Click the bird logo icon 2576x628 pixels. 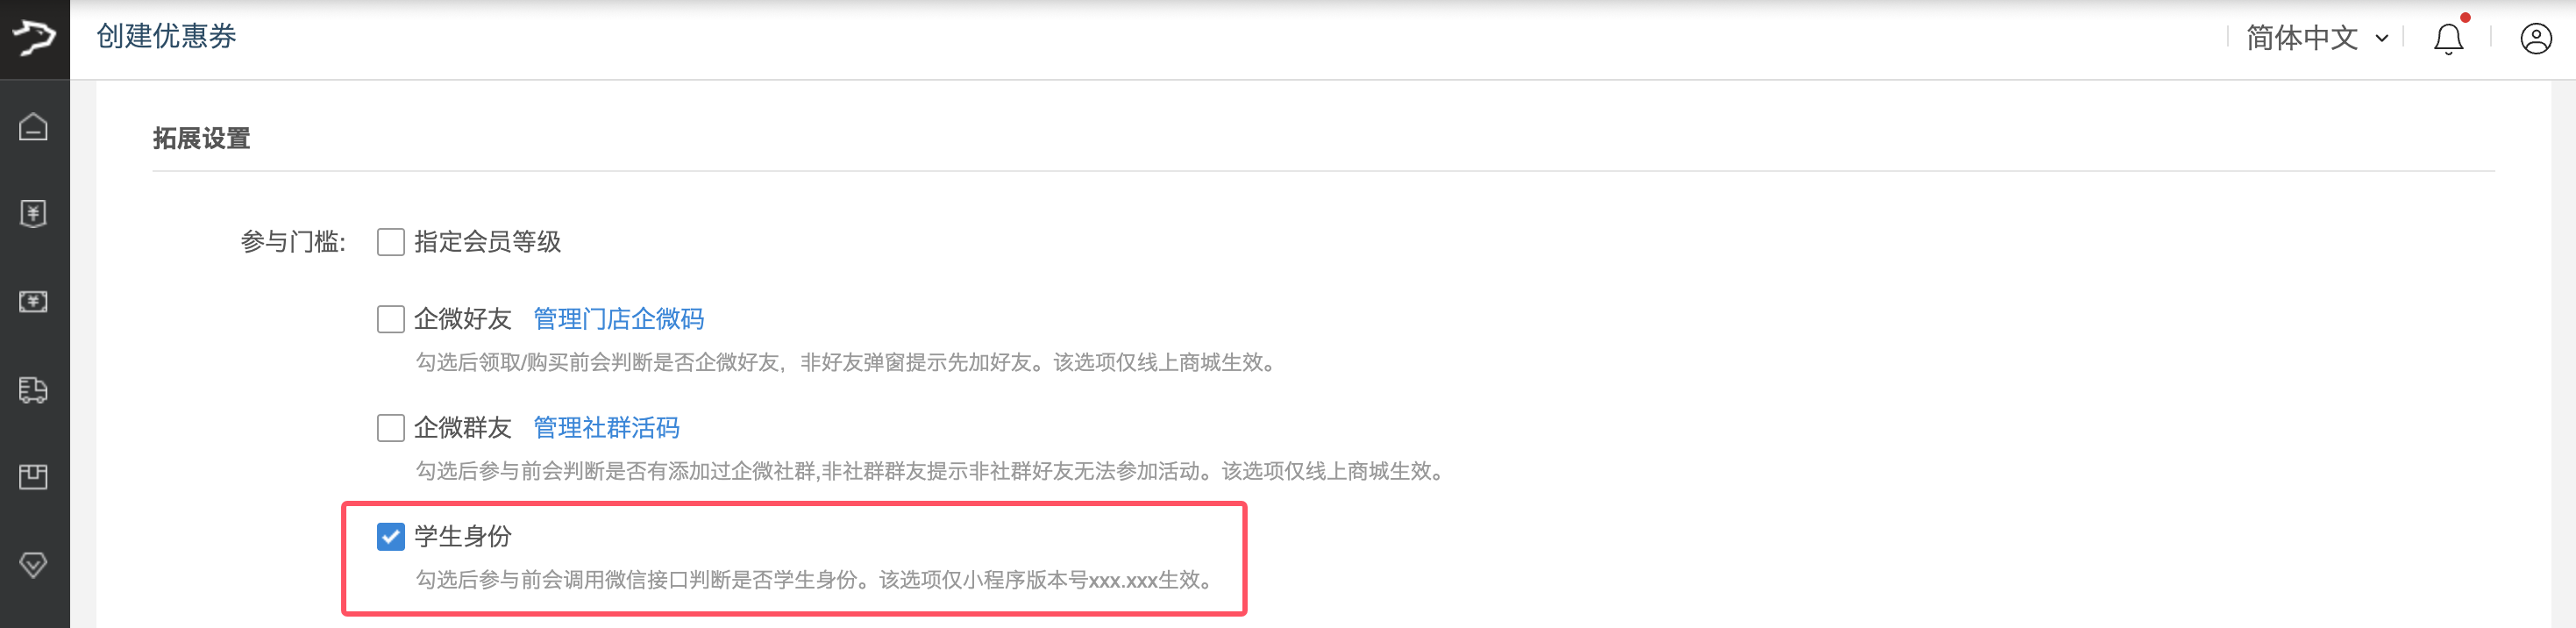coord(34,38)
